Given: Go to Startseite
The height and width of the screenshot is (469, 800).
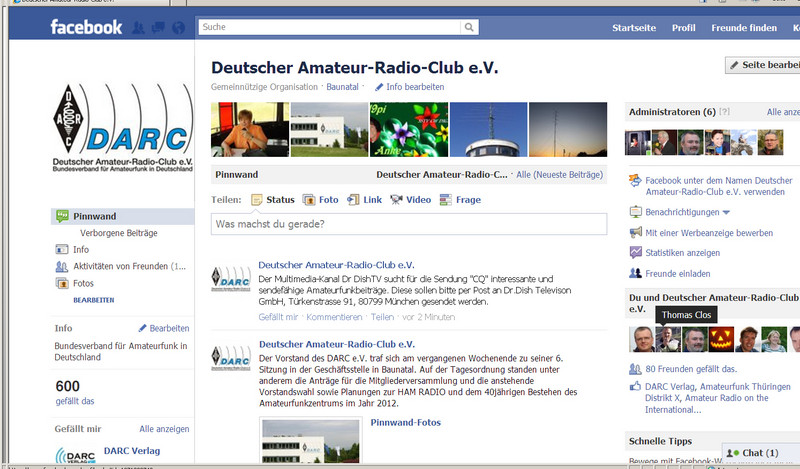Looking at the screenshot, I should coord(634,28).
